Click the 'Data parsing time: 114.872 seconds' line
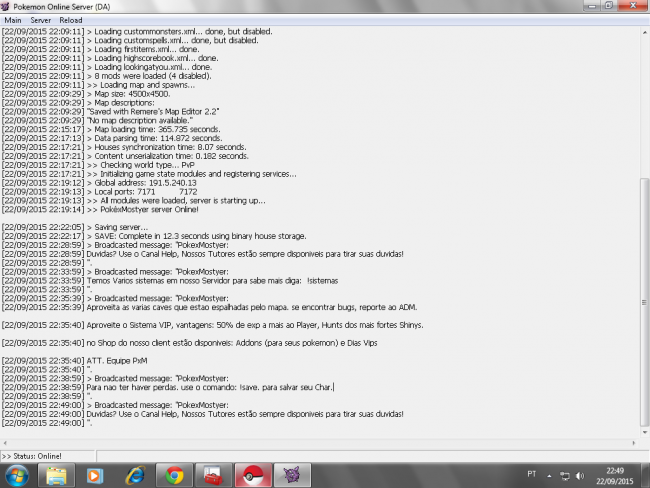The image size is (650, 488). (x=112, y=138)
